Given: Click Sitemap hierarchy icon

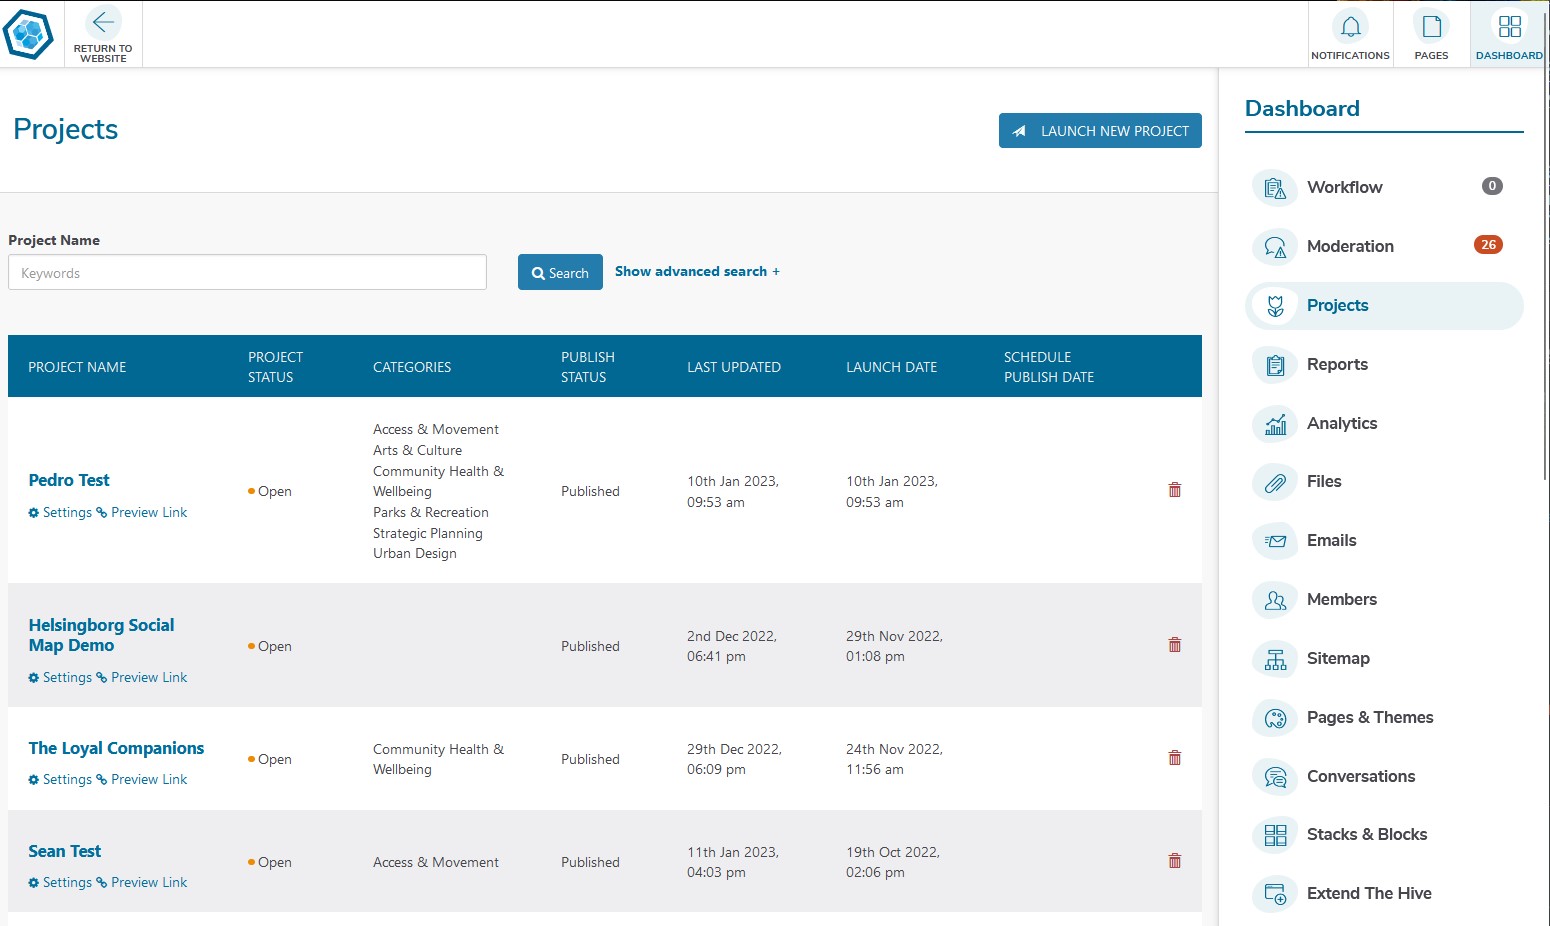Looking at the screenshot, I should click(1275, 659).
